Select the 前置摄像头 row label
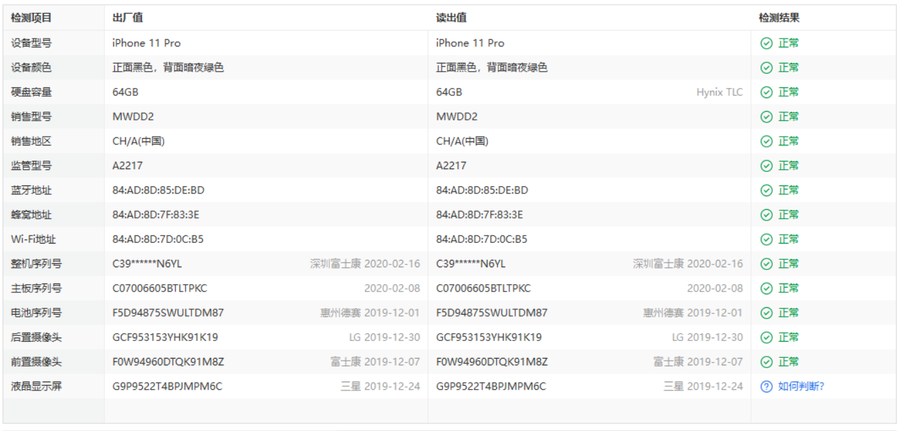 coord(36,362)
